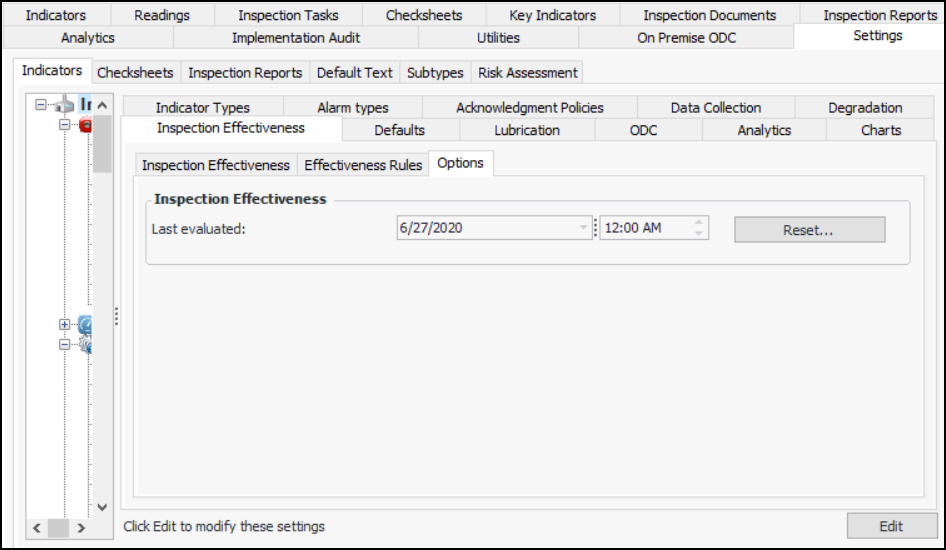Go to top-level Checksheets tab
This screenshot has height=550, width=946.
424,15
